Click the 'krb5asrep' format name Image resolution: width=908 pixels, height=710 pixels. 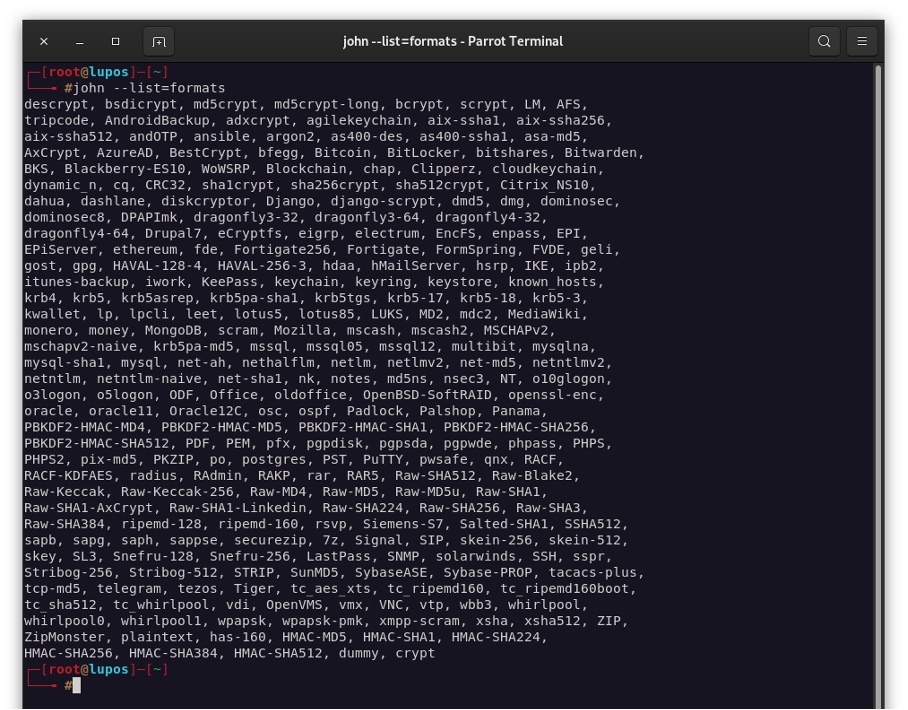pyautogui.click(x=157, y=298)
